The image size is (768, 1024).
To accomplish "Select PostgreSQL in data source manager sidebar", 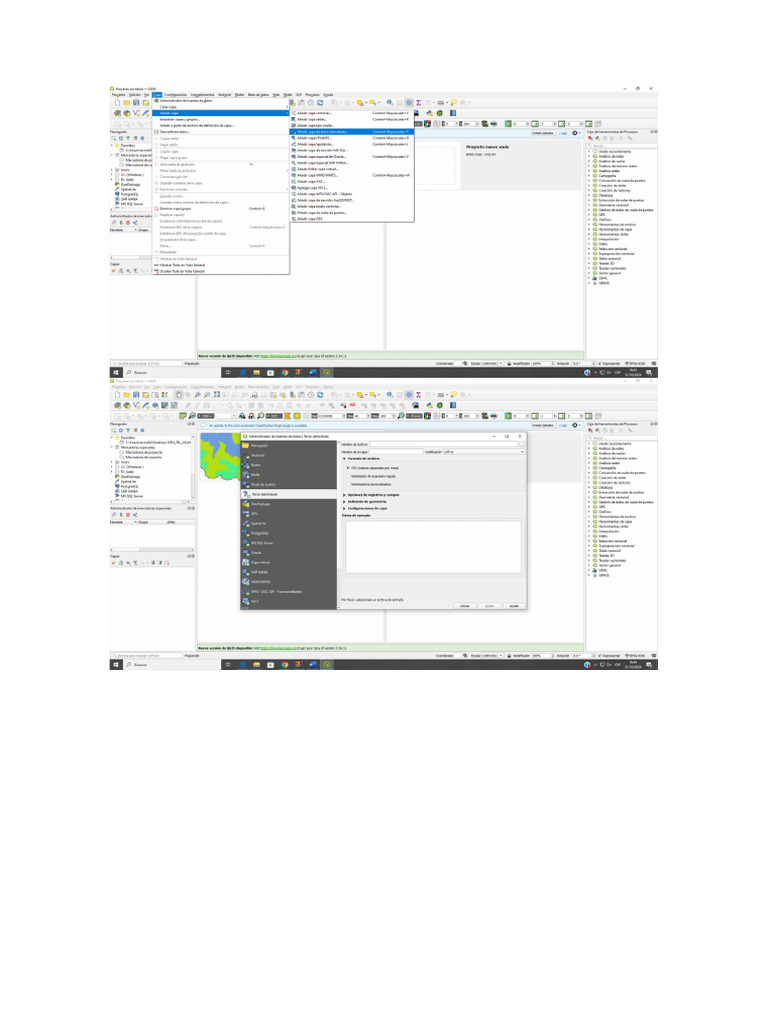I will (x=289, y=533).
